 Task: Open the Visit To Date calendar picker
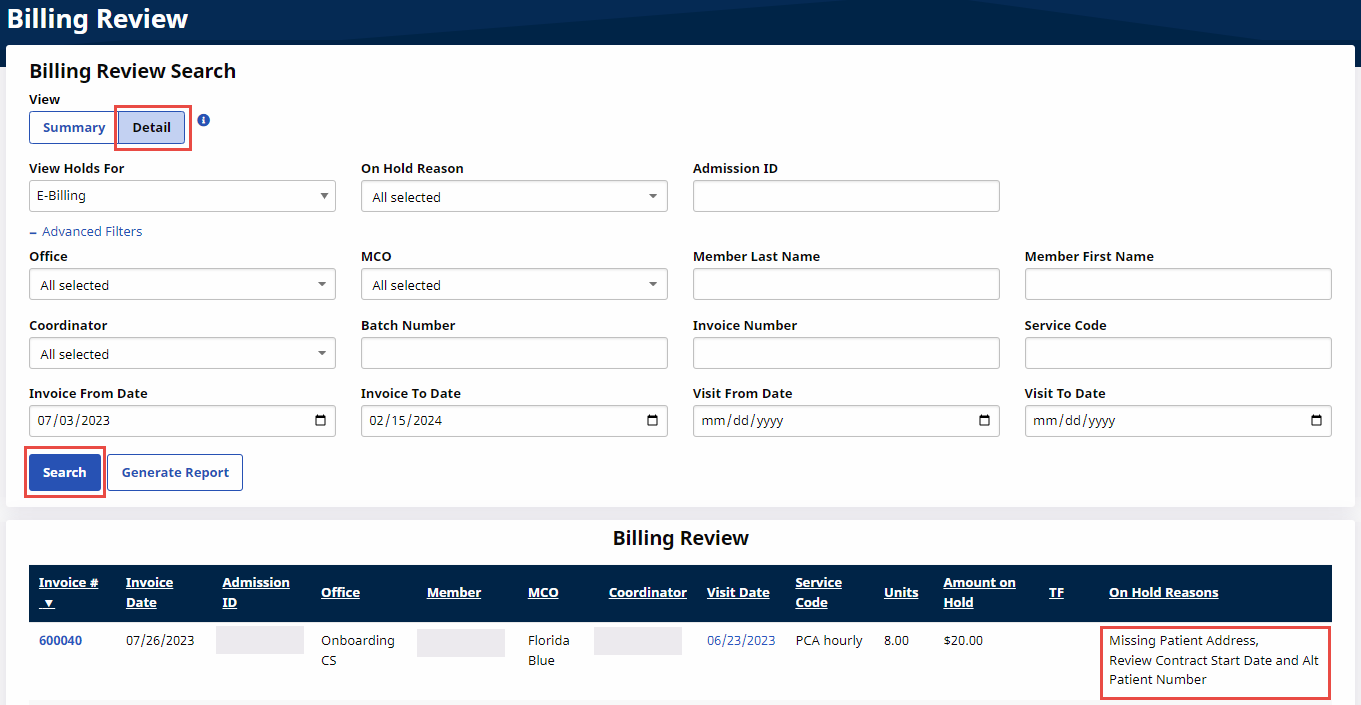click(x=1316, y=421)
